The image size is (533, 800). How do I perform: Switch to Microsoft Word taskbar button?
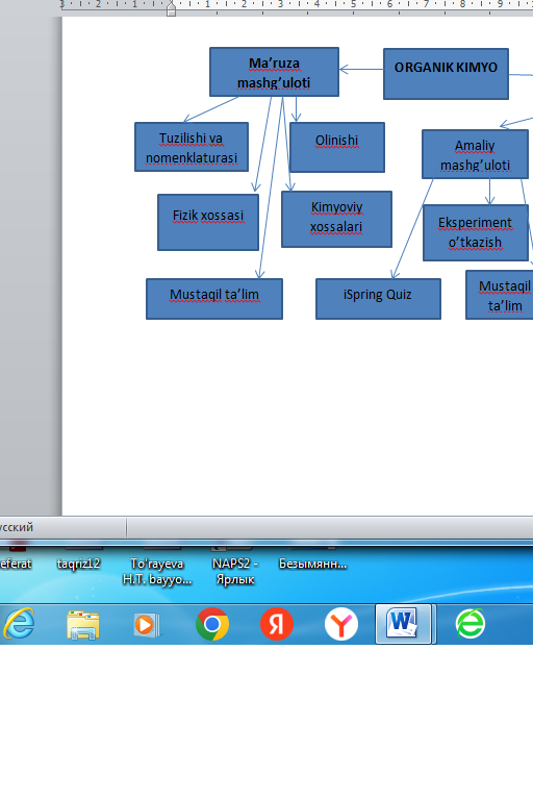pos(404,624)
